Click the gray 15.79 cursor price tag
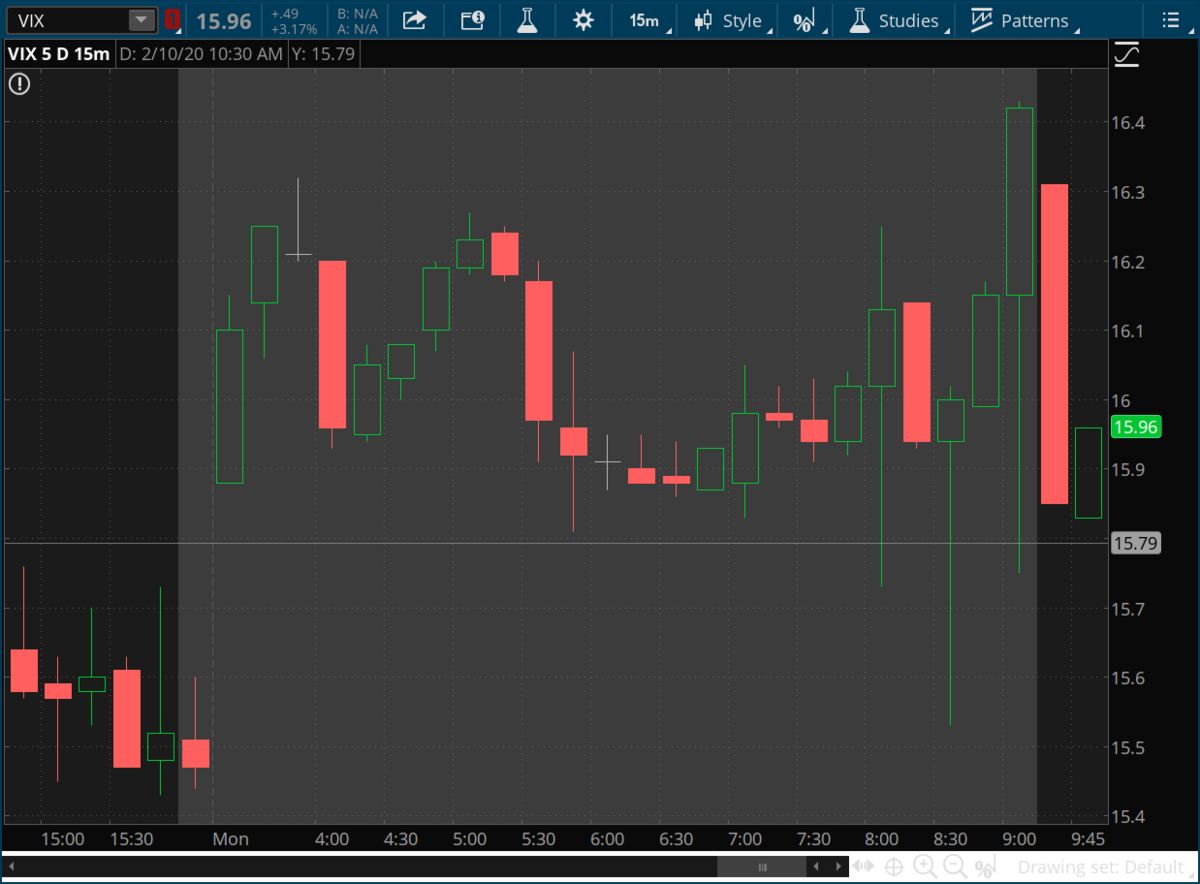This screenshot has width=1200, height=884. click(x=1135, y=543)
